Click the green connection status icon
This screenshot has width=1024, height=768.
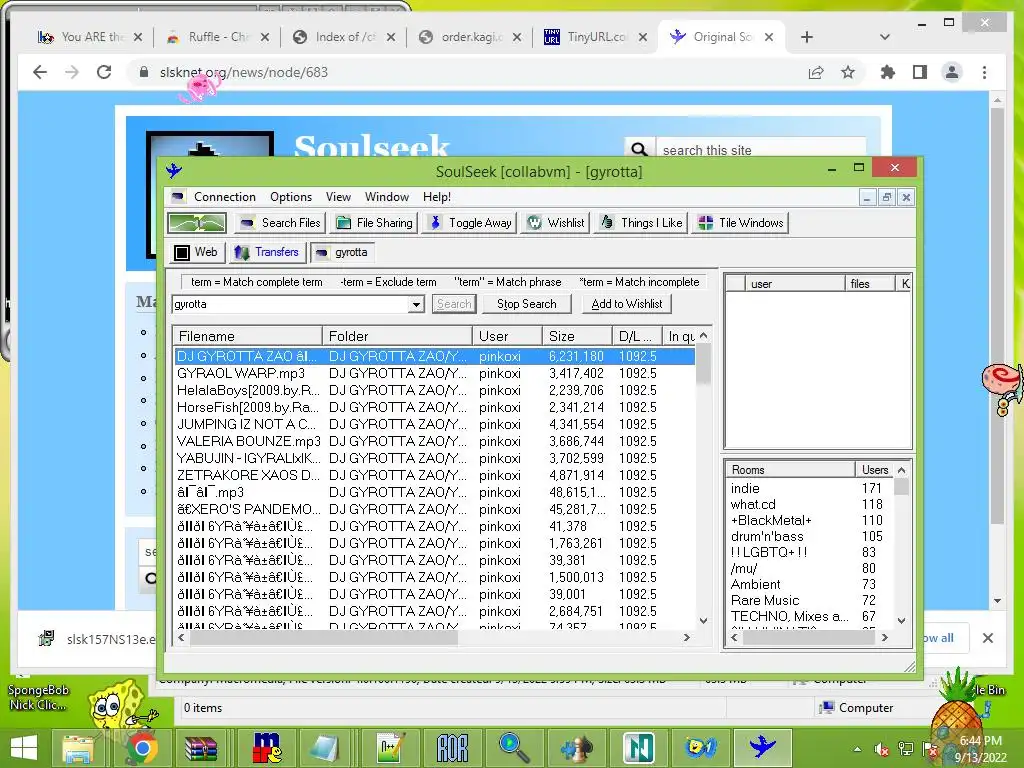[x=197, y=223]
